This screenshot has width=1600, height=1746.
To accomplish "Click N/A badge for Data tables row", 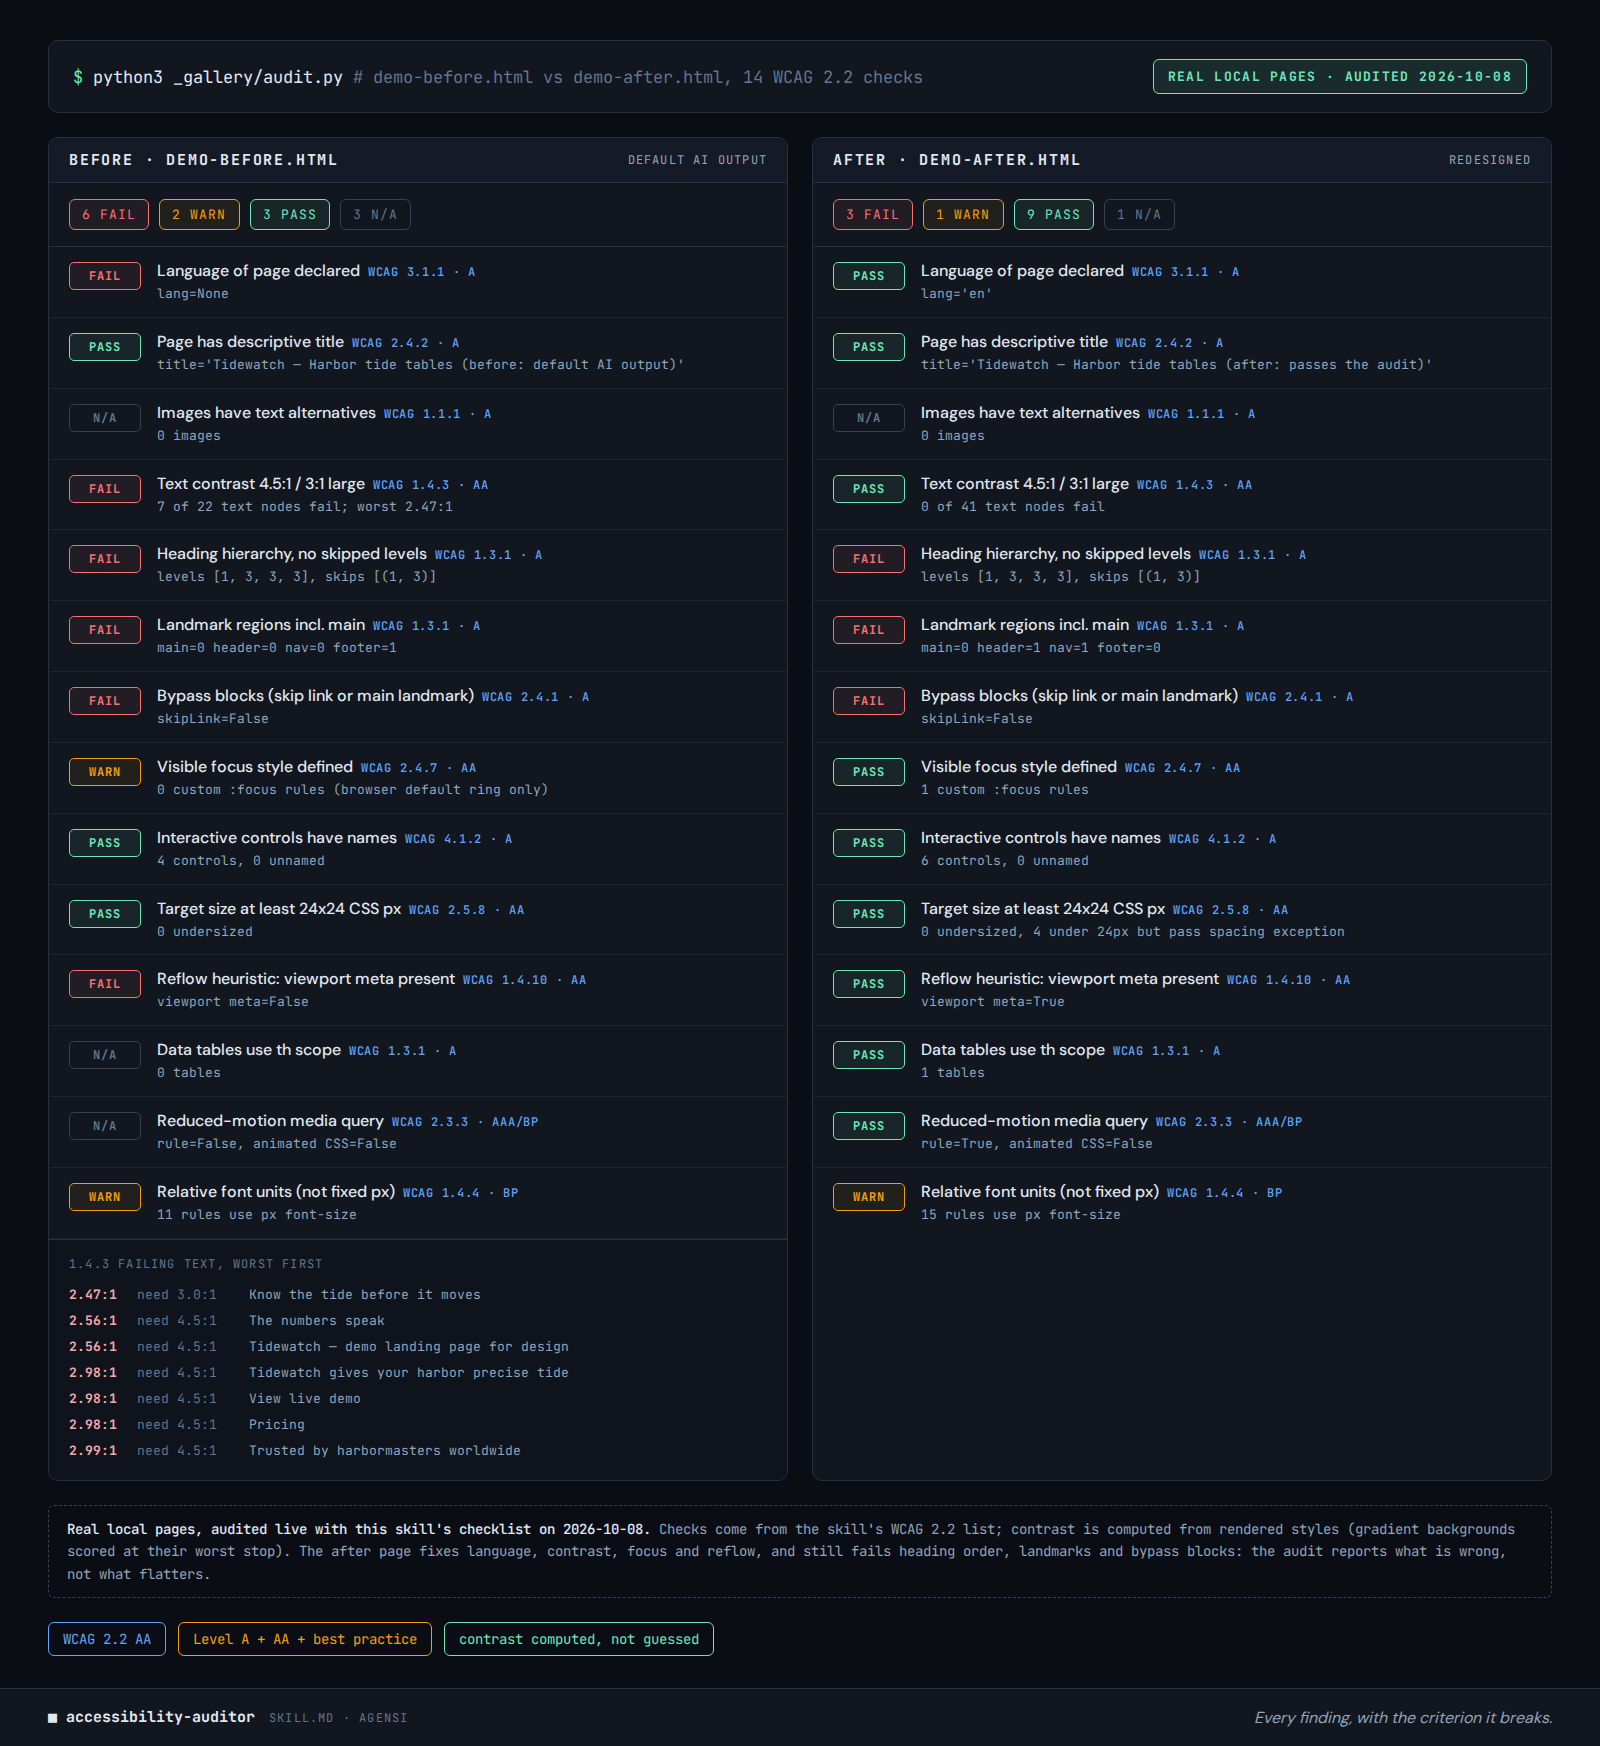I will point(105,1055).
